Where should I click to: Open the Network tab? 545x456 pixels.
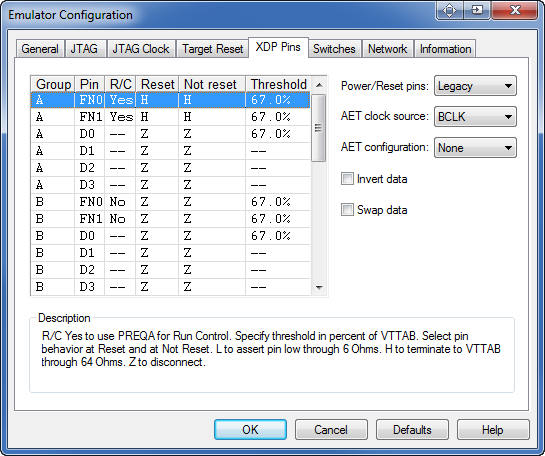pyautogui.click(x=388, y=49)
